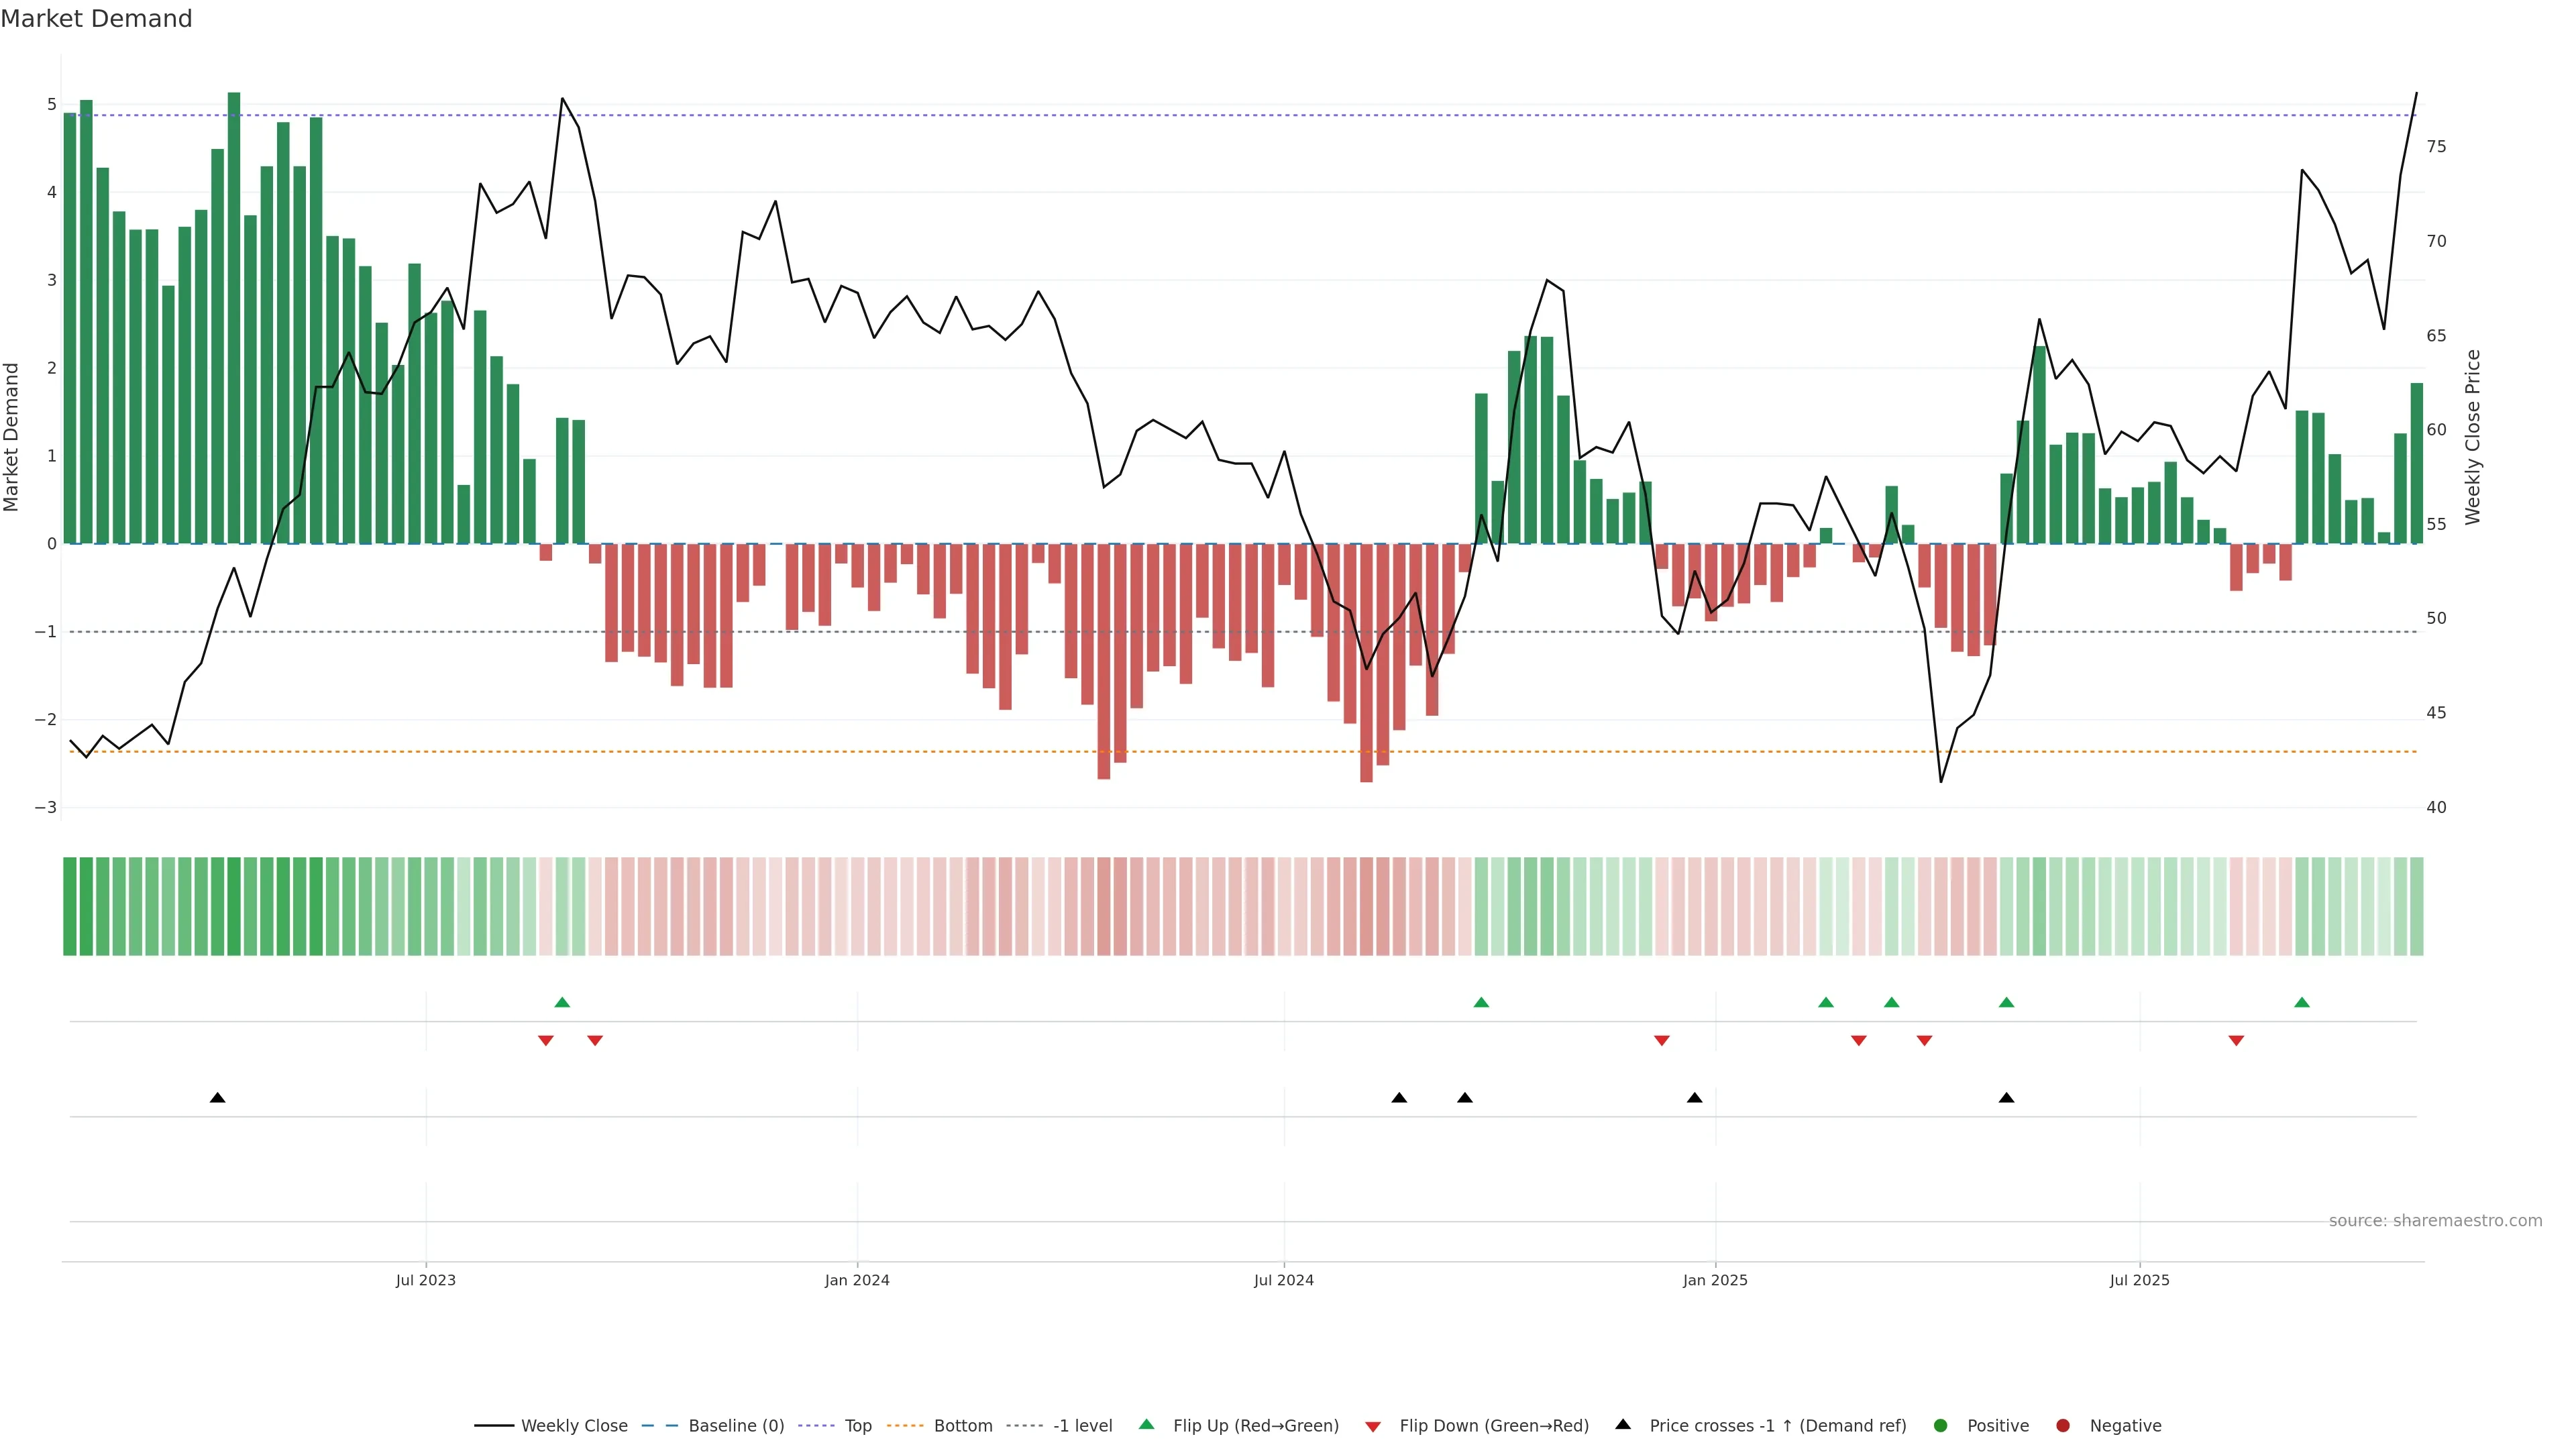
Task: Click the Jul 2025 x-axis label
Action: (2139, 1280)
